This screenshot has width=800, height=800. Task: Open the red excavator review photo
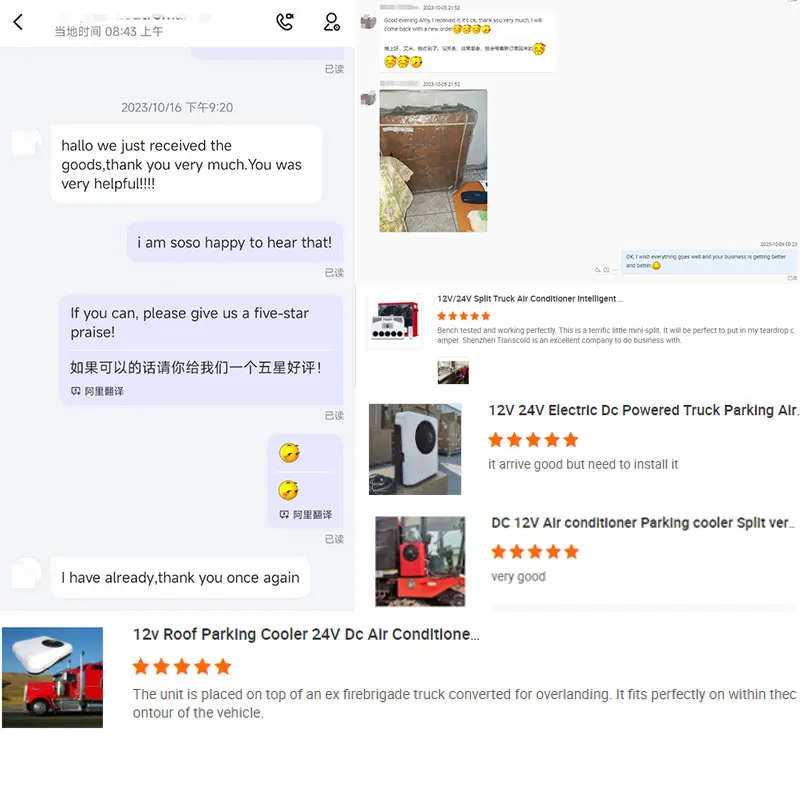(420, 561)
